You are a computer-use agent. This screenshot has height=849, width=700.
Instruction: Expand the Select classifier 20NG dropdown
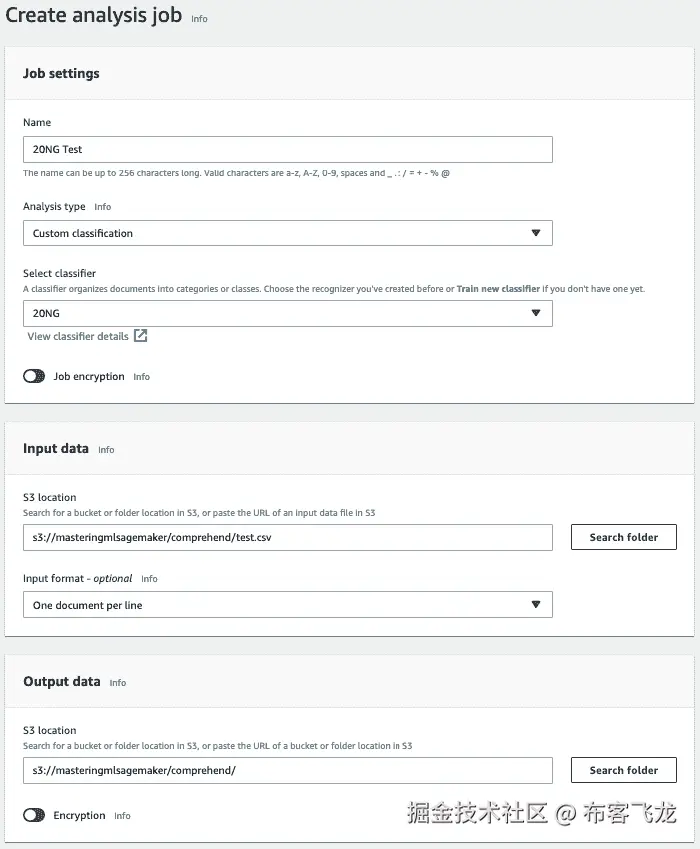pos(287,313)
